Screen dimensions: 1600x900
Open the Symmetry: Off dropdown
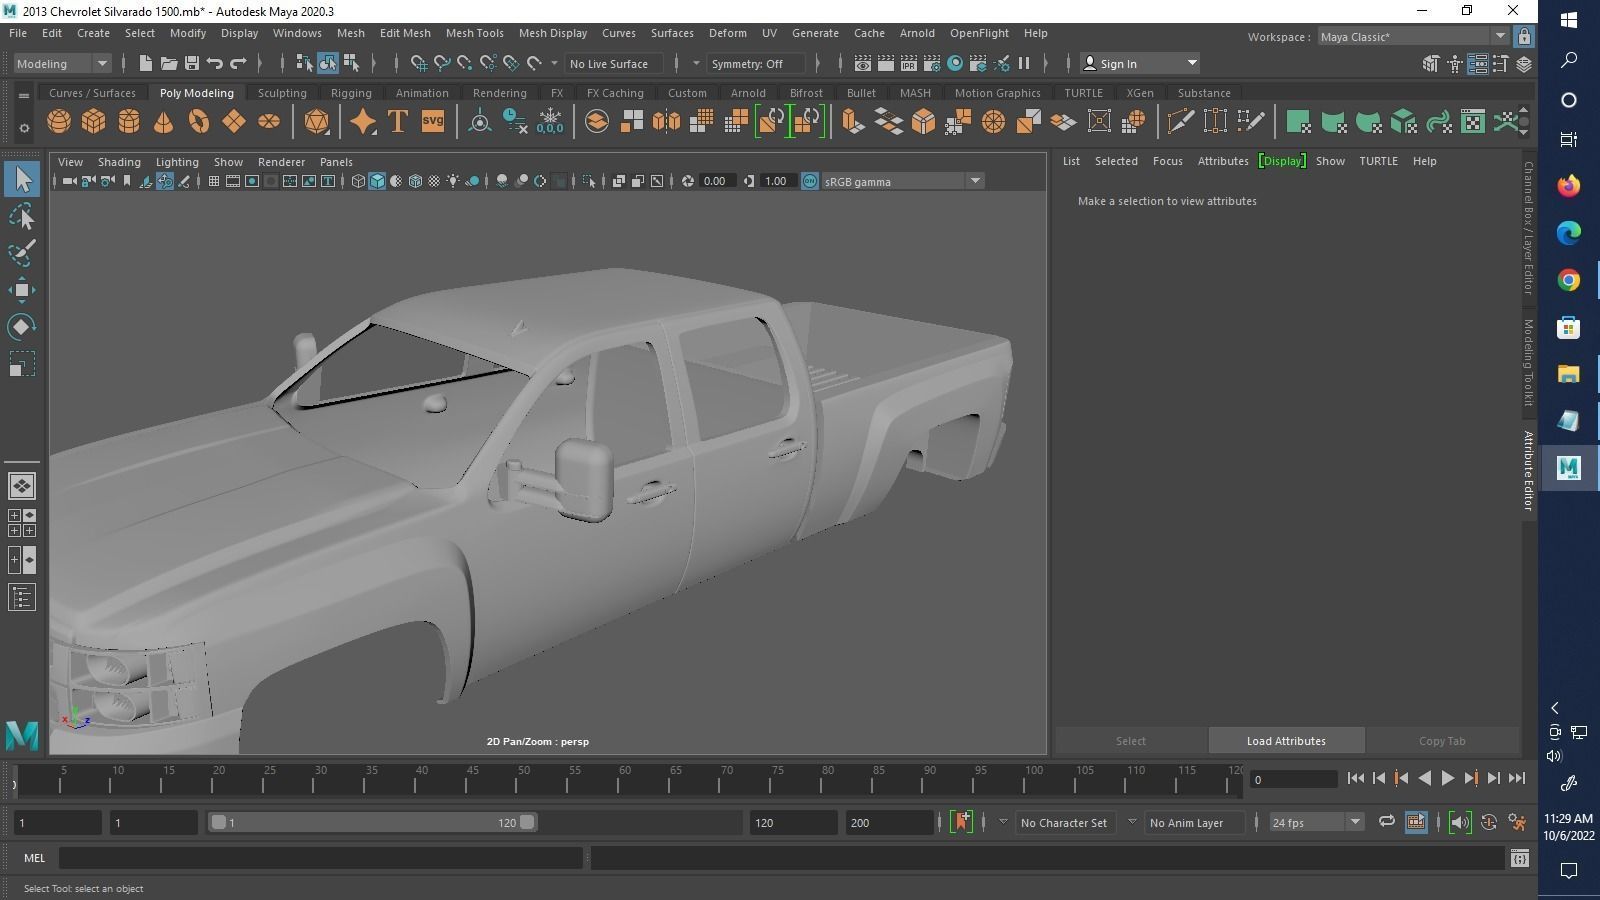756,63
